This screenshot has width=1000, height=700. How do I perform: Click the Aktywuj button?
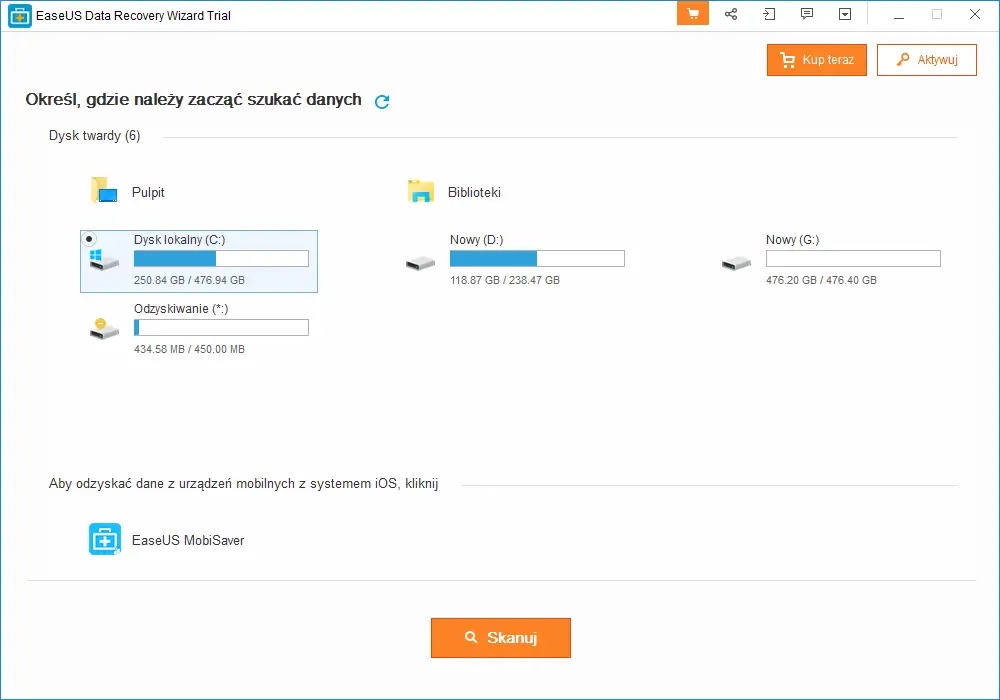(927, 60)
